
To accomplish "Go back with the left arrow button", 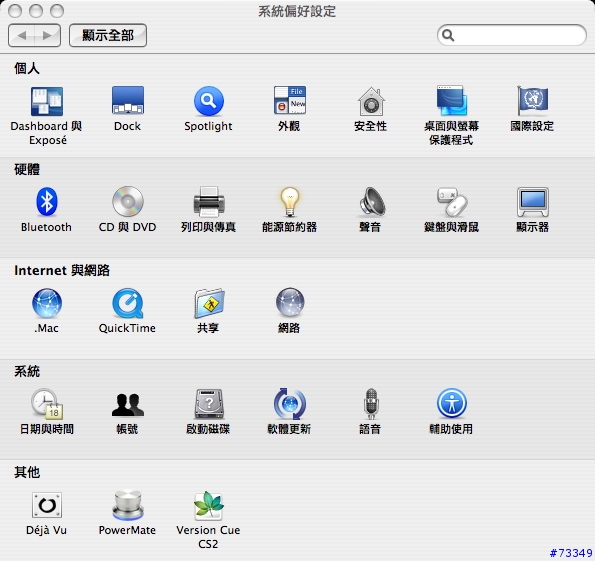I will pos(21,36).
